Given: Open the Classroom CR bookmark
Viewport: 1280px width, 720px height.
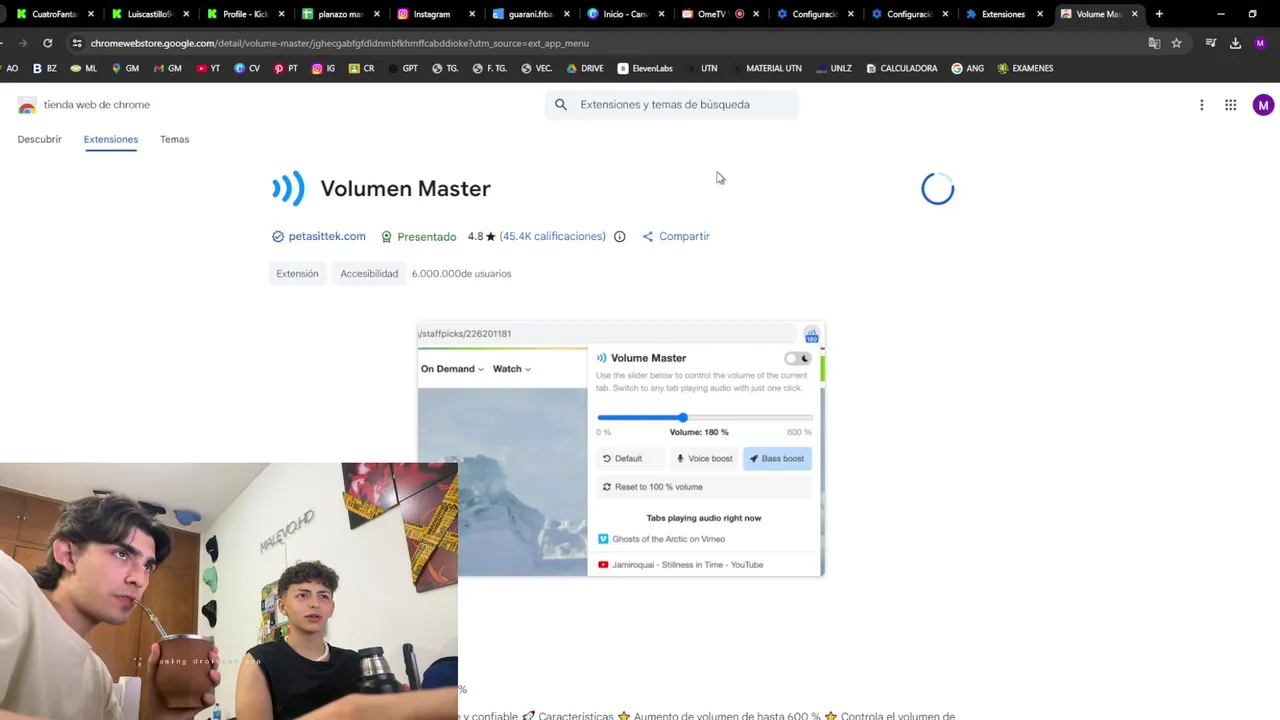Looking at the screenshot, I should [361, 68].
